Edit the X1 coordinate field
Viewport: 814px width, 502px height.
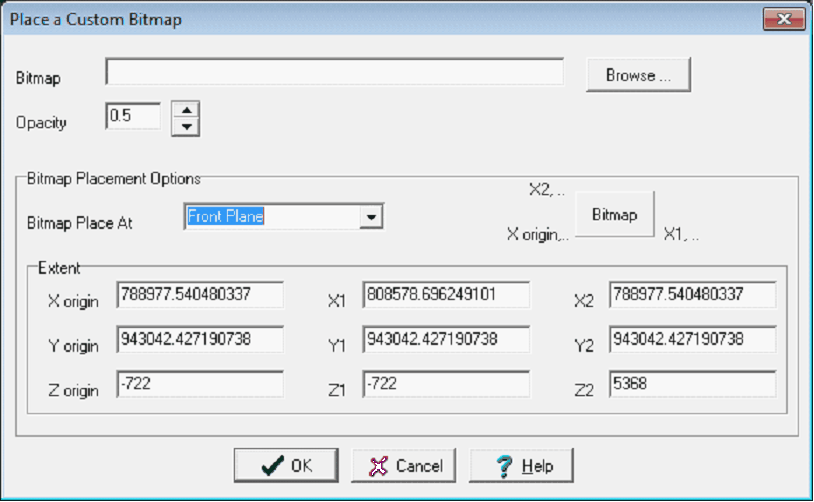pyautogui.click(x=446, y=295)
